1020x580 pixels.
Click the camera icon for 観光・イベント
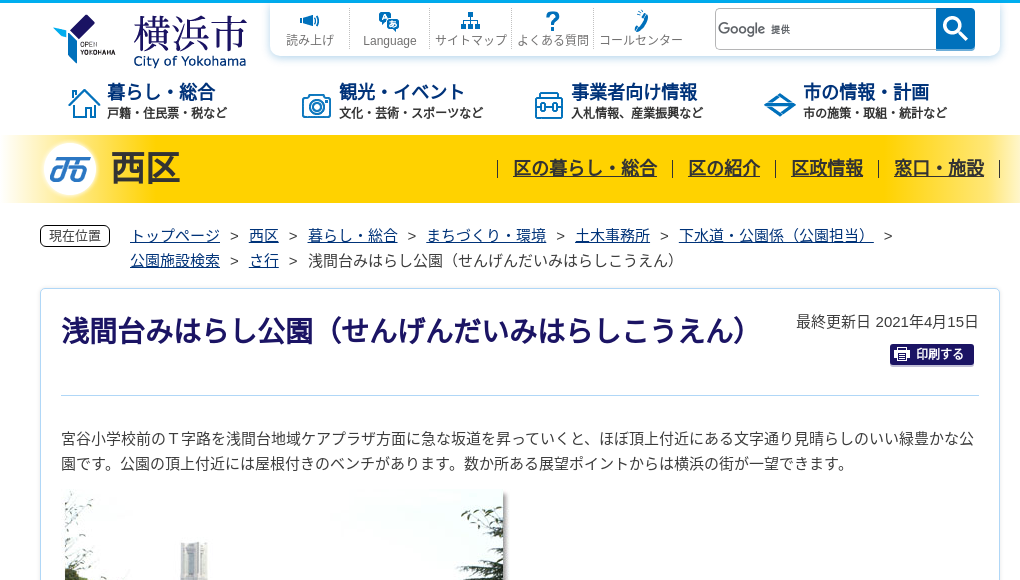(x=318, y=103)
